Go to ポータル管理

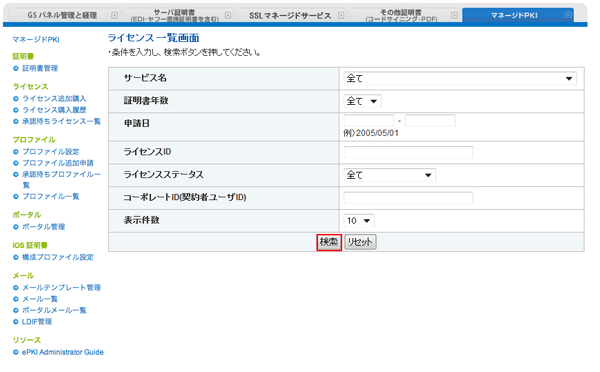coord(44,227)
